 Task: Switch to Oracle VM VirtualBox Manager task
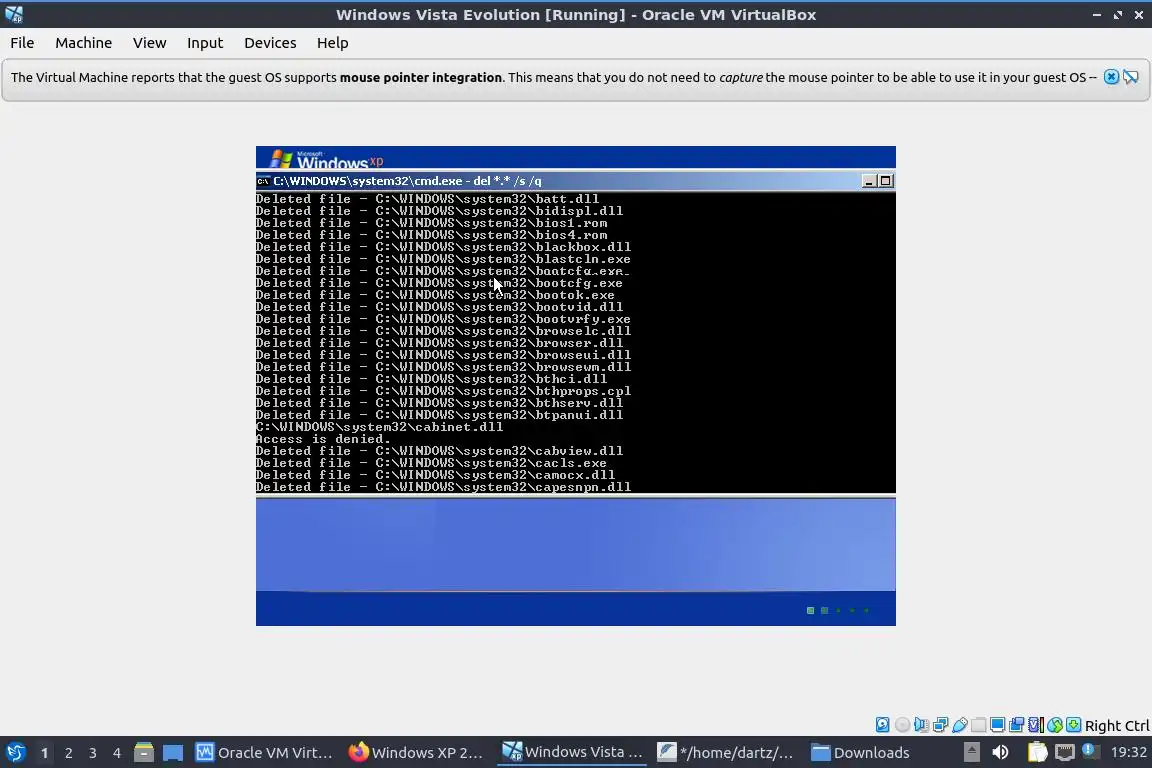pyautogui.click(x=264, y=753)
